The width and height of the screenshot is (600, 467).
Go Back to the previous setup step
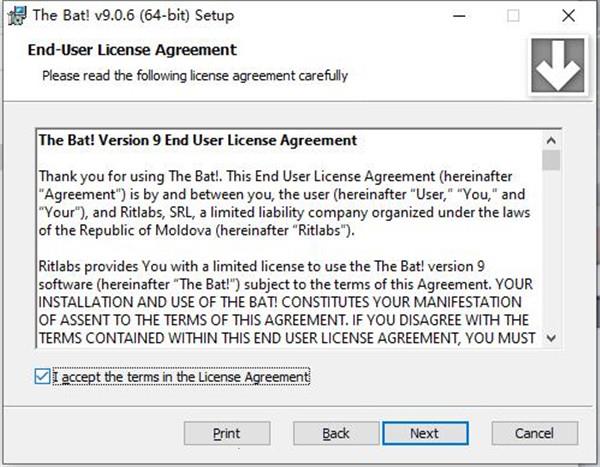coord(336,433)
